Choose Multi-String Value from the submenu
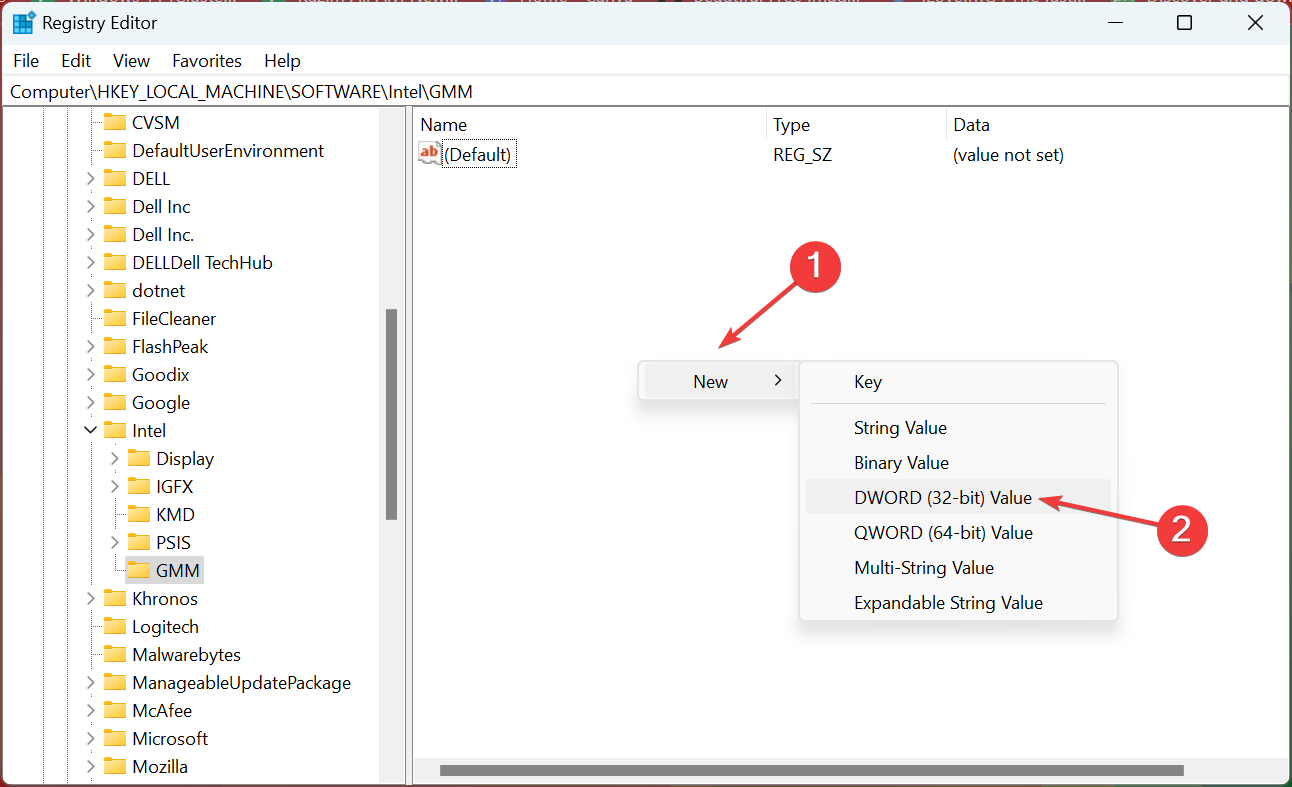This screenshot has width=1292, height=787. tap(958, 568)
